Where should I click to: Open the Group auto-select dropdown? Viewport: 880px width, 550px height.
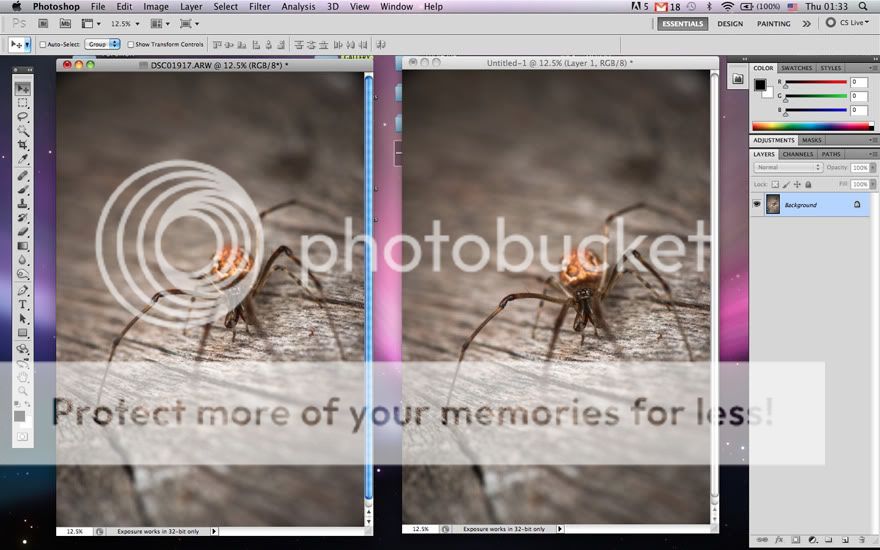click(x=103, y=44)
